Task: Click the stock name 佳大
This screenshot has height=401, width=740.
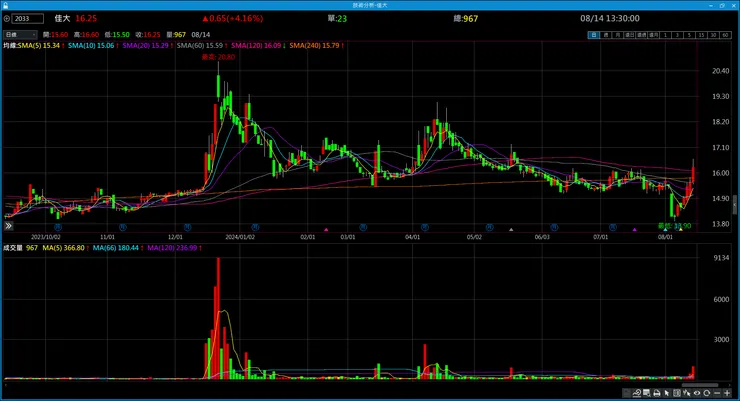Action: click(x=62, y=18)
